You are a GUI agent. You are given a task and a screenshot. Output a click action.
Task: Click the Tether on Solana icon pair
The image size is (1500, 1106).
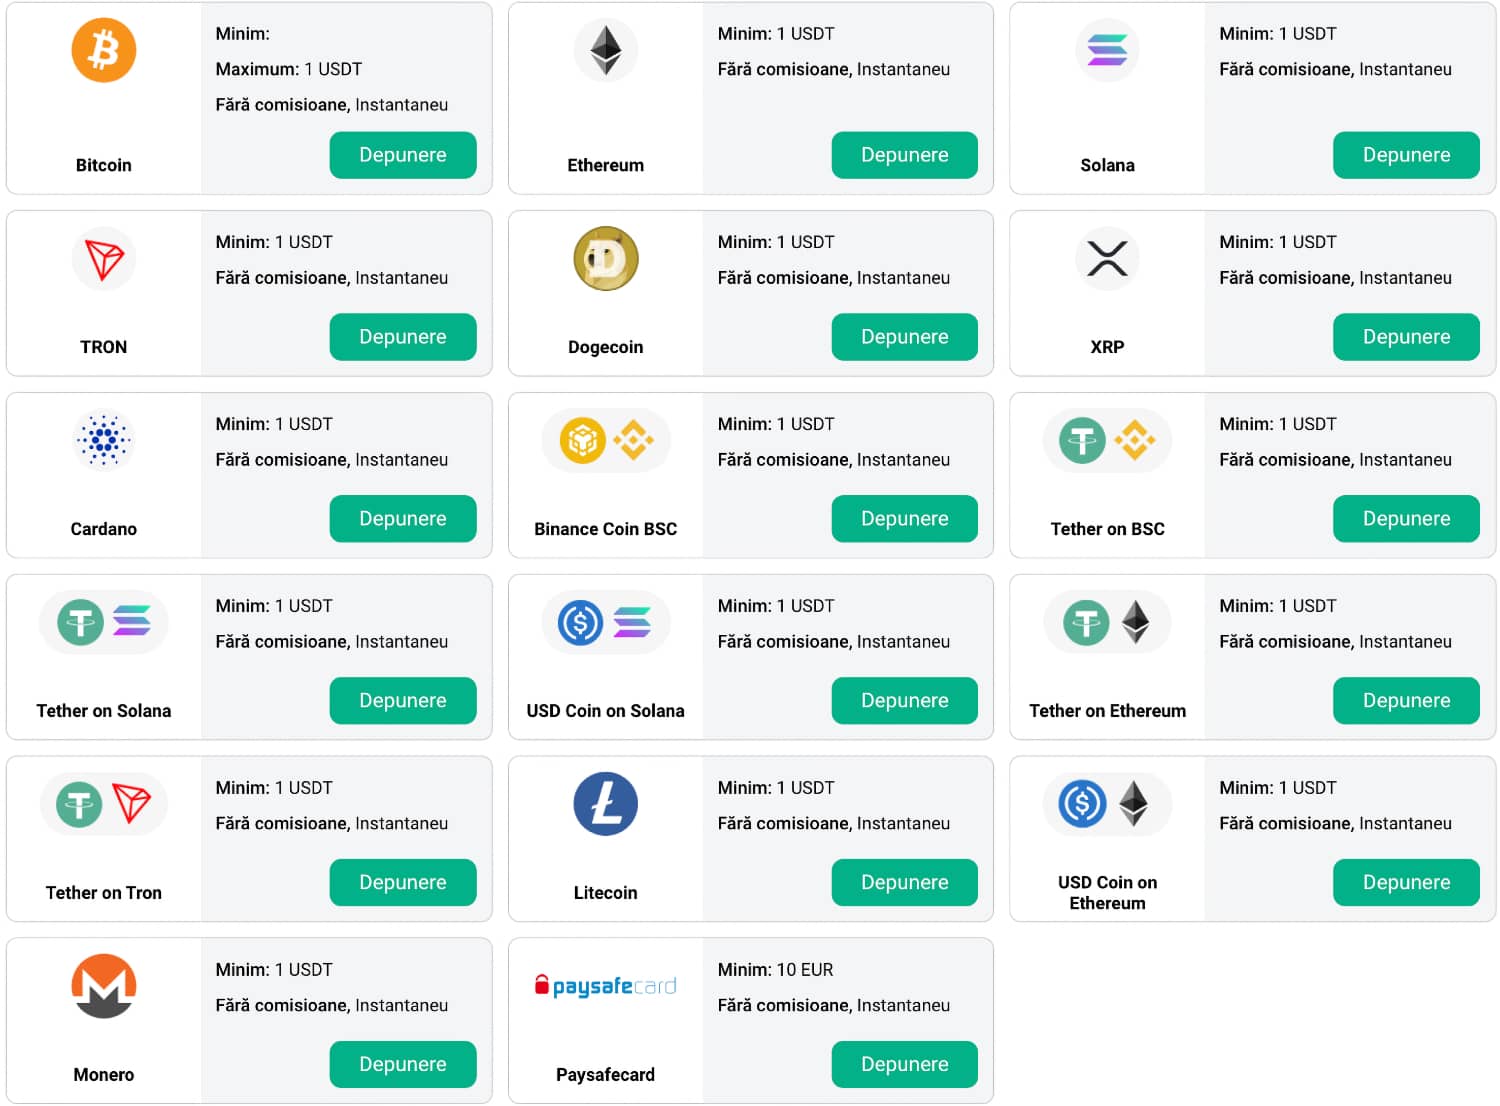click(x=104, y=622)
